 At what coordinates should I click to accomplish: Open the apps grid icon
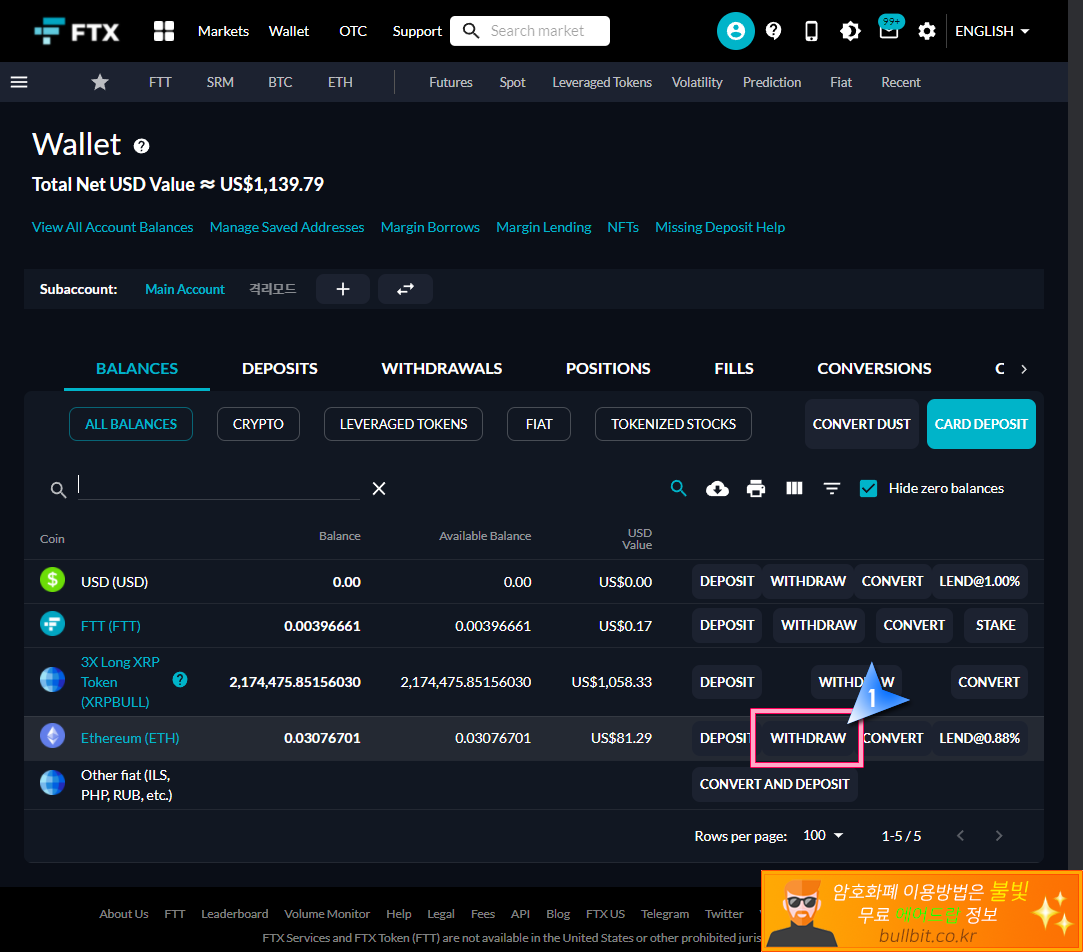point(164,31)
